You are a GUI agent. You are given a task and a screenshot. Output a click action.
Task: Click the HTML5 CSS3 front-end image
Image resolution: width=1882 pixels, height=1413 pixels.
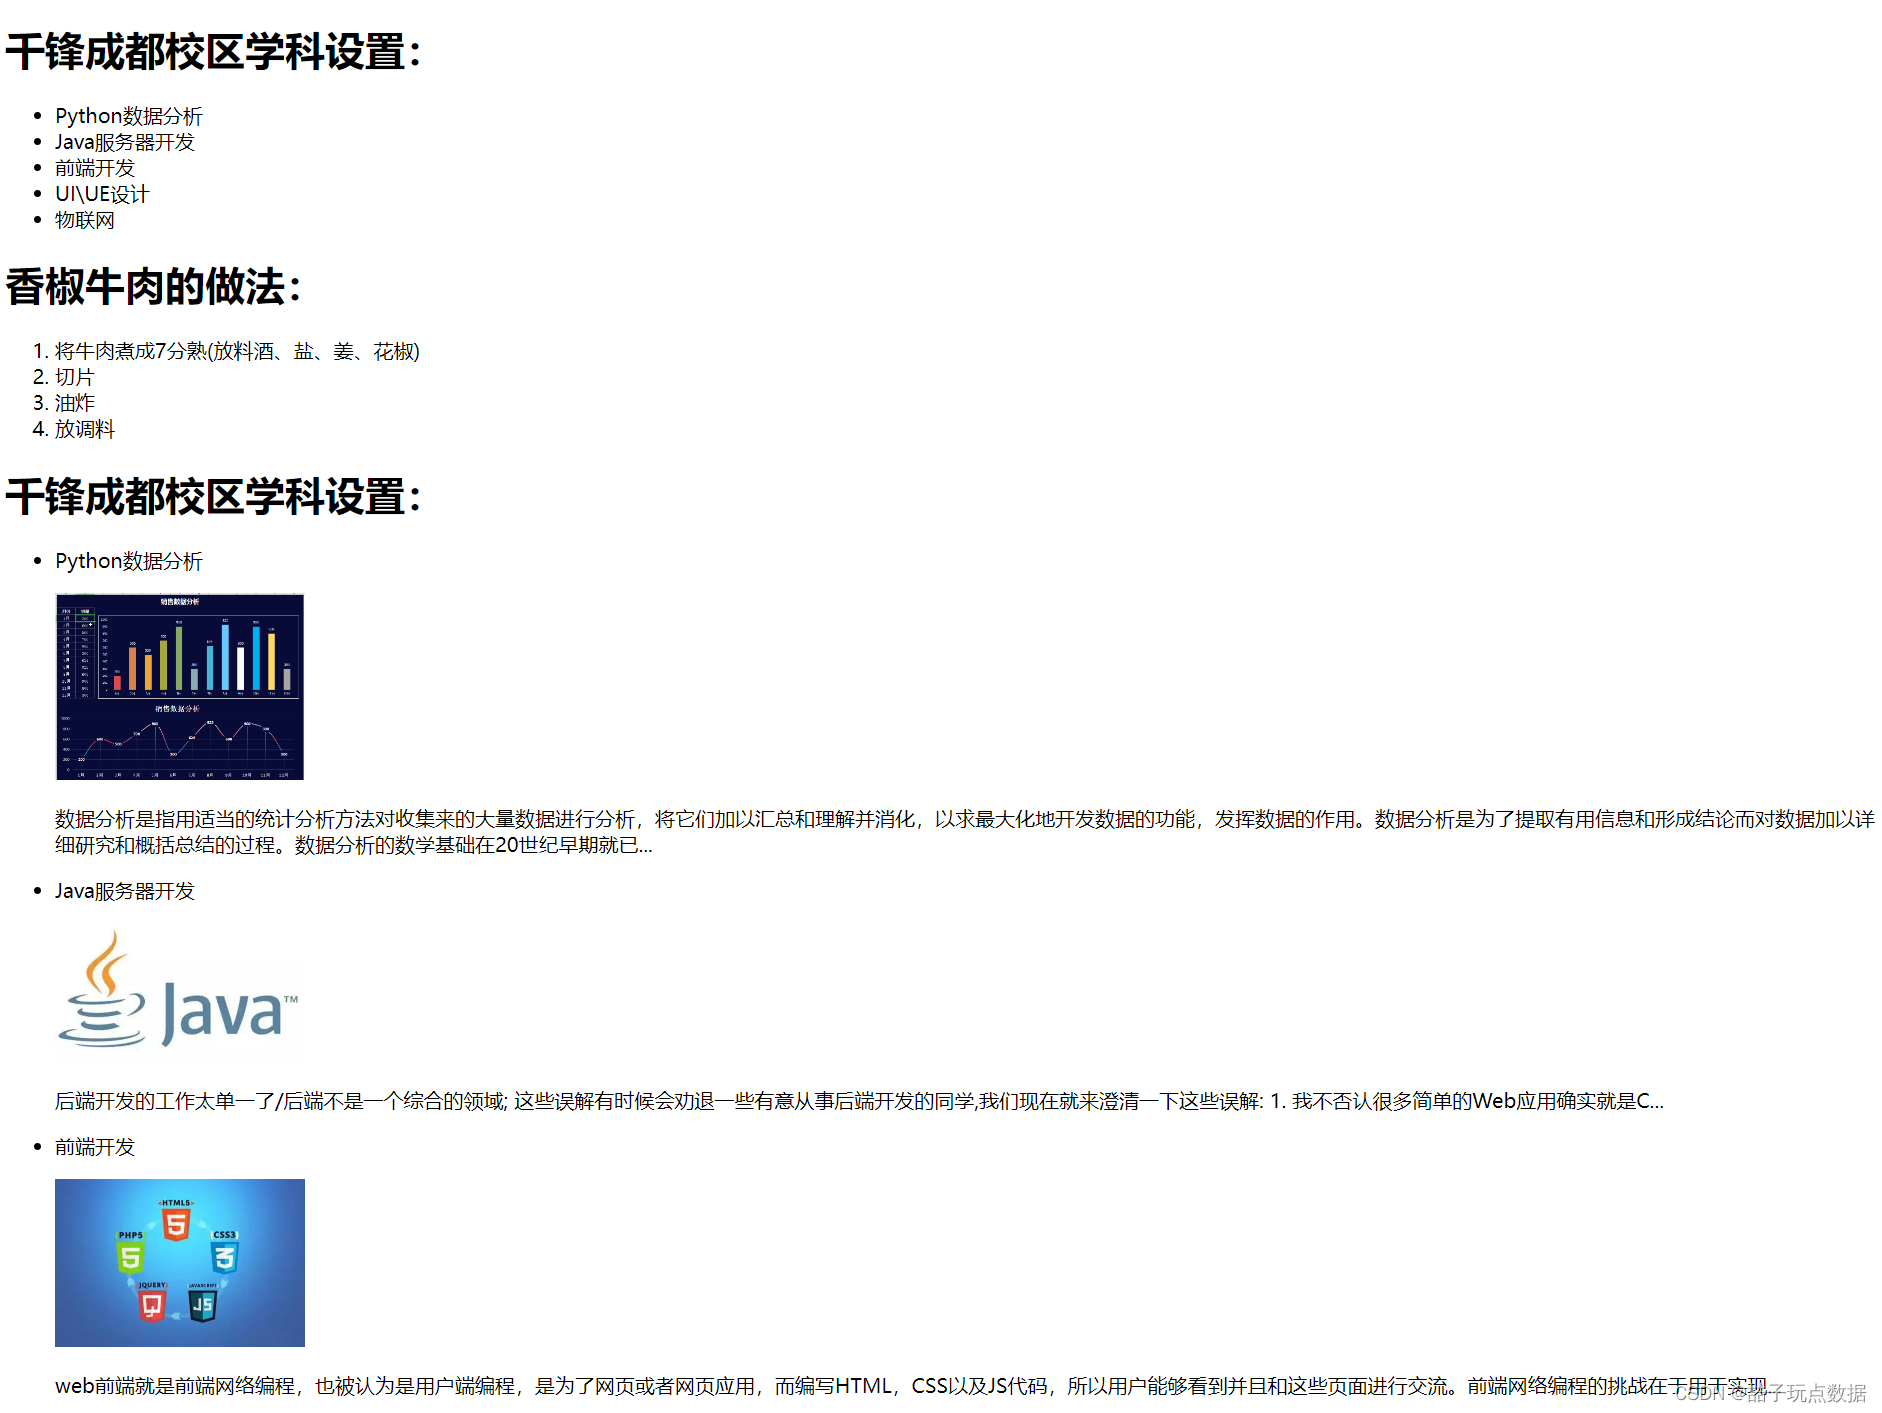pos(180,1263)
